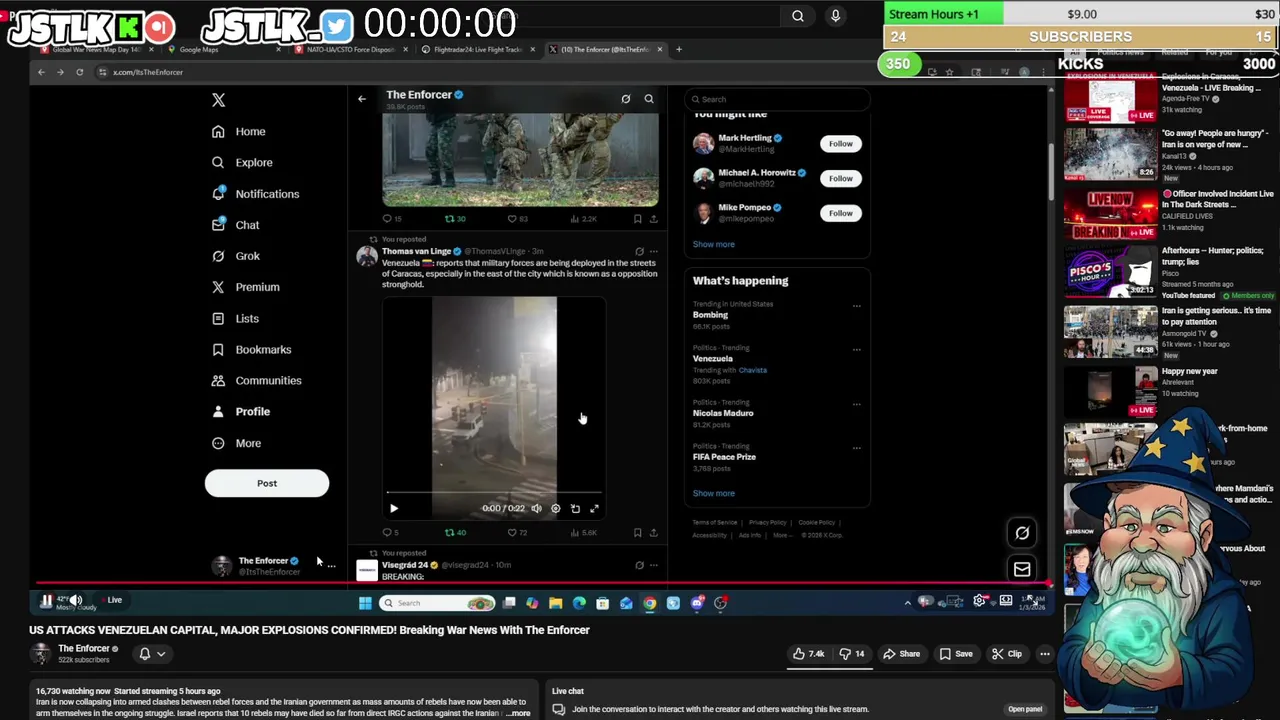Save the YouTube video to playlist

(x=955, y=654)
